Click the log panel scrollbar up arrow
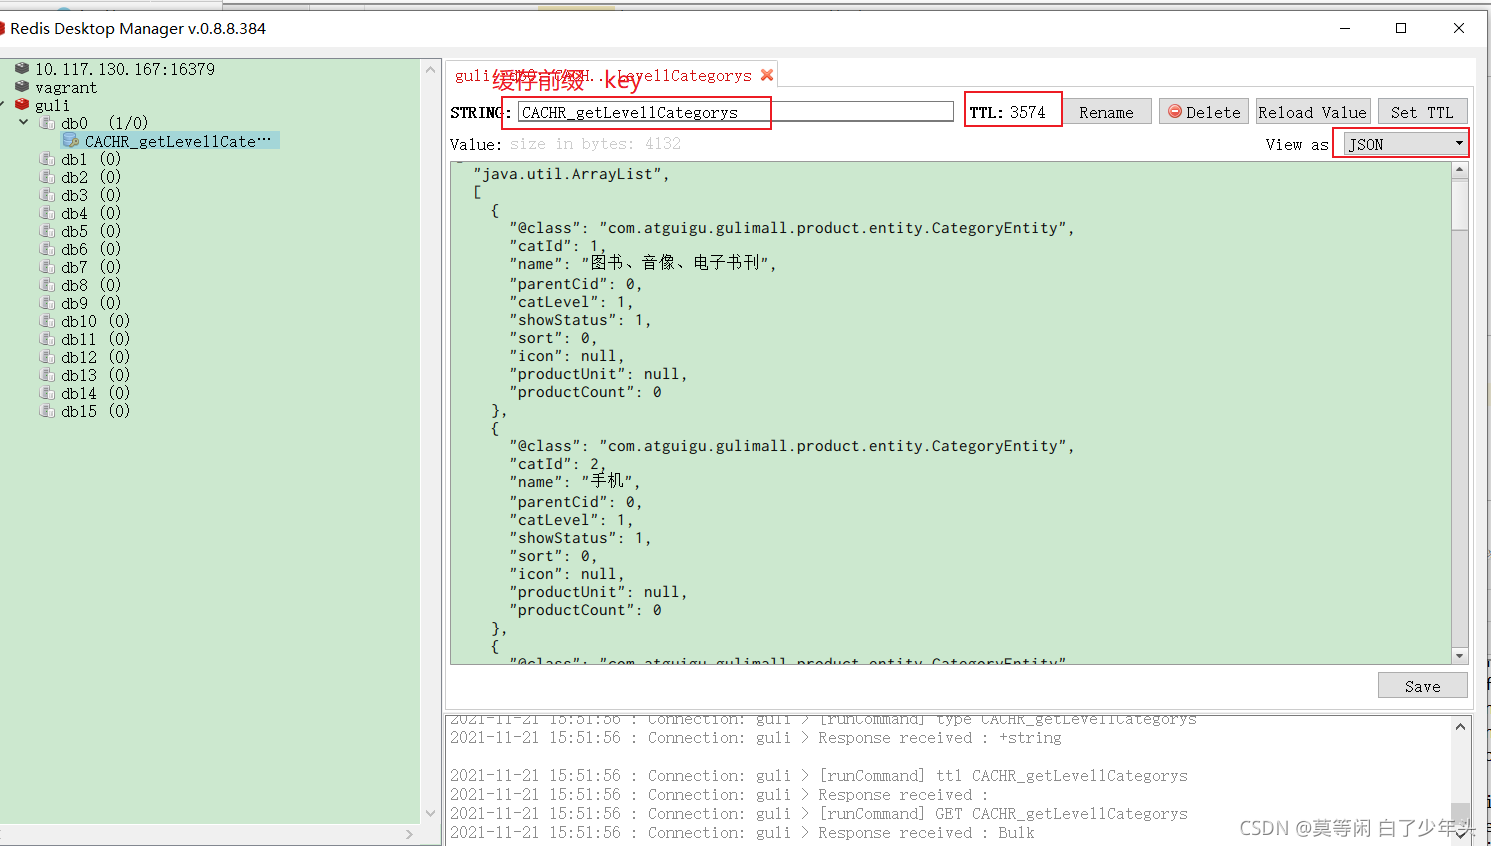Viewport: 1491px width, 846px height. tap(1461, 727)
